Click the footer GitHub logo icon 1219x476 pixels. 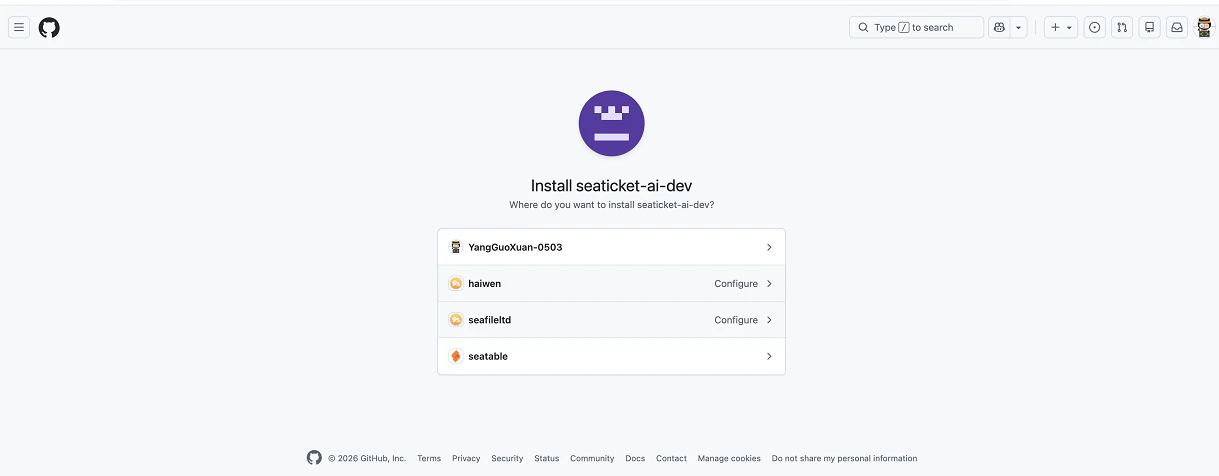coord(314,458)
